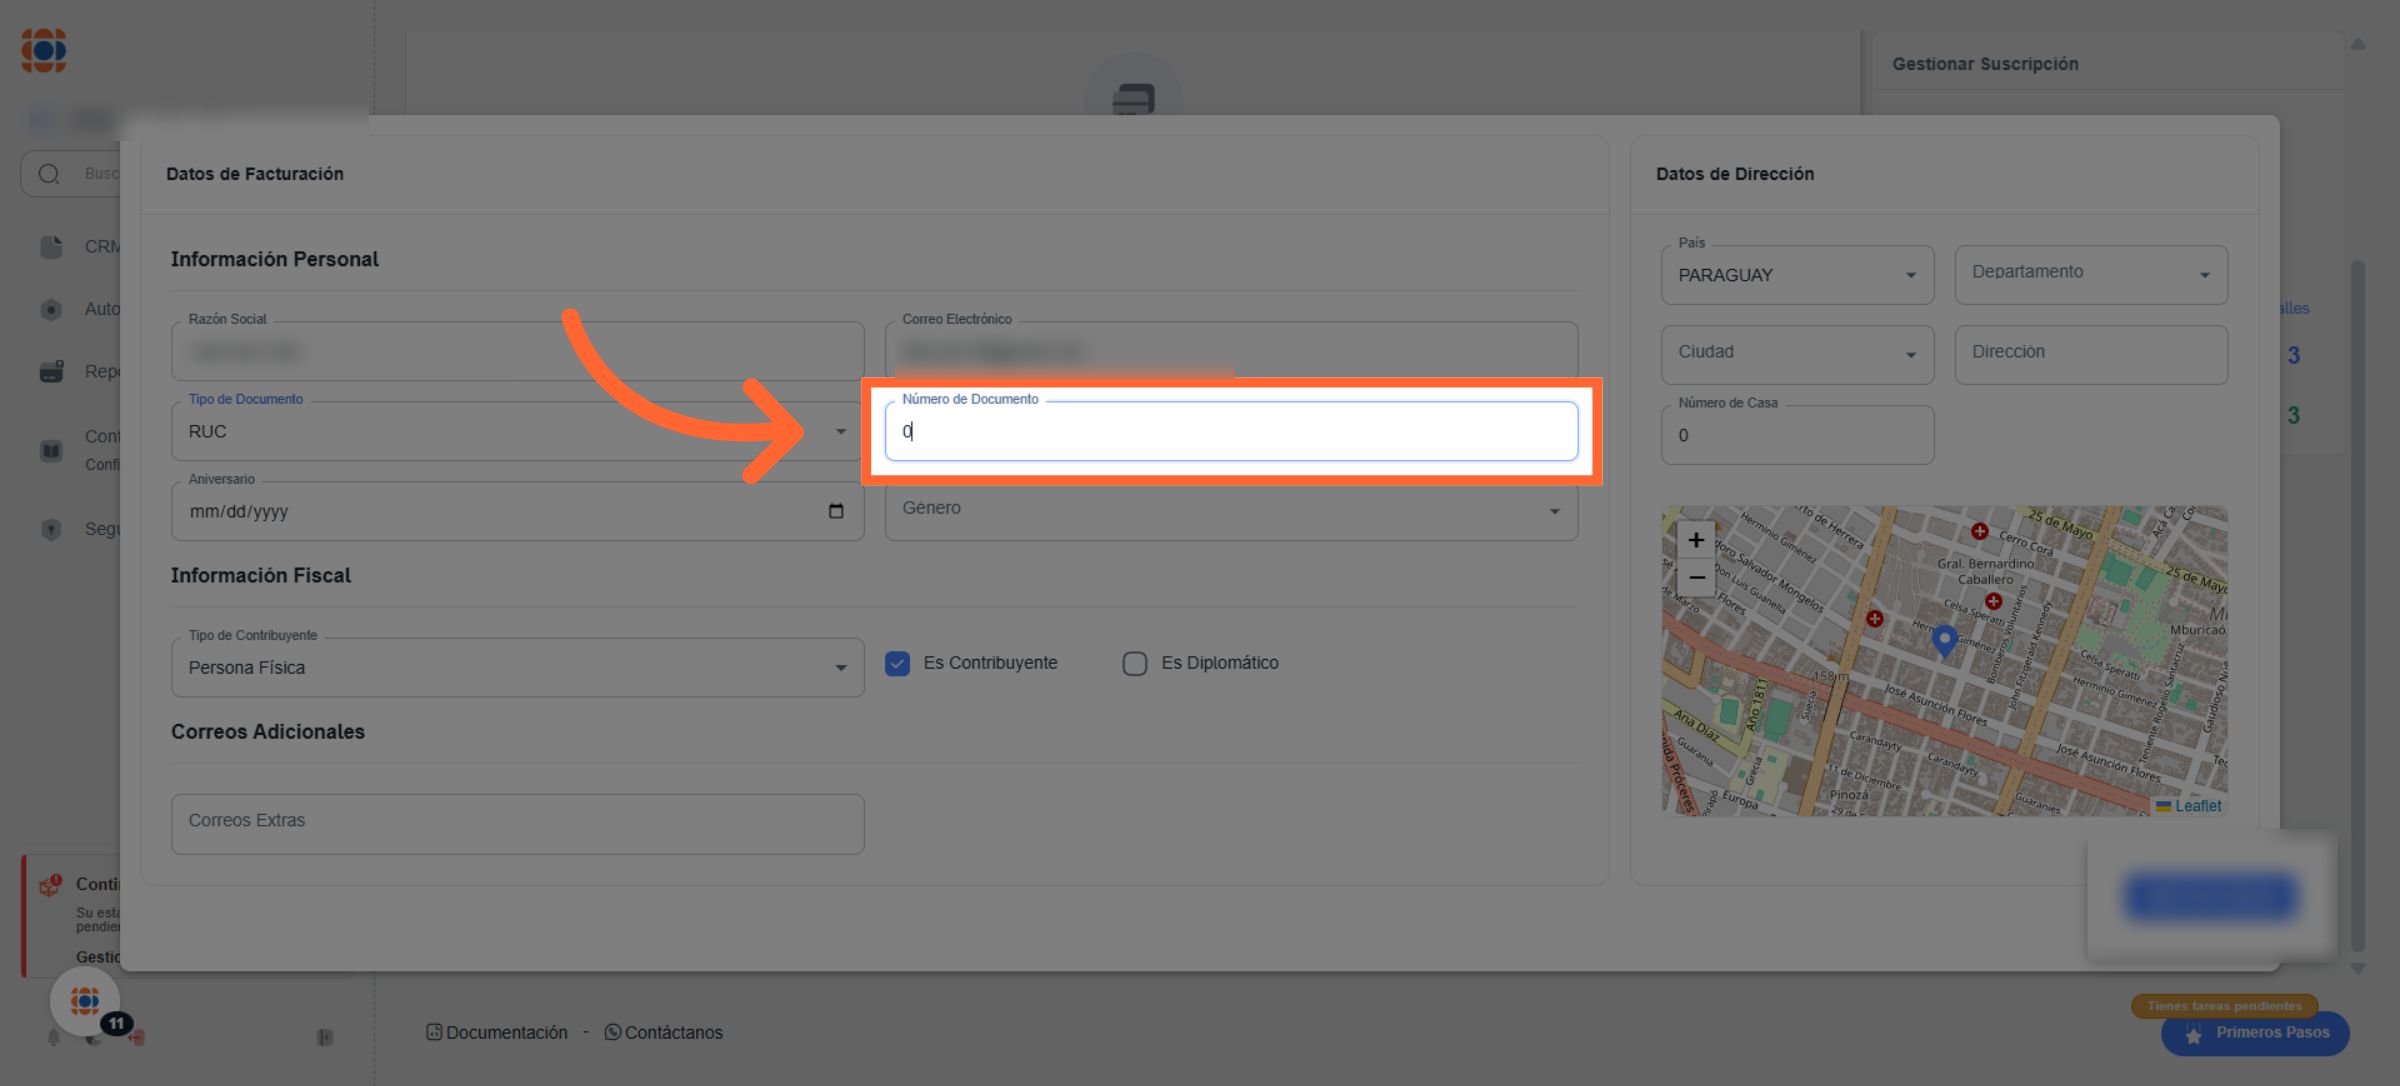Open the Aniversario calendar picker icon
Image resolution: width=2400 pixels, height=1086 pixels.
click(836, 511)
